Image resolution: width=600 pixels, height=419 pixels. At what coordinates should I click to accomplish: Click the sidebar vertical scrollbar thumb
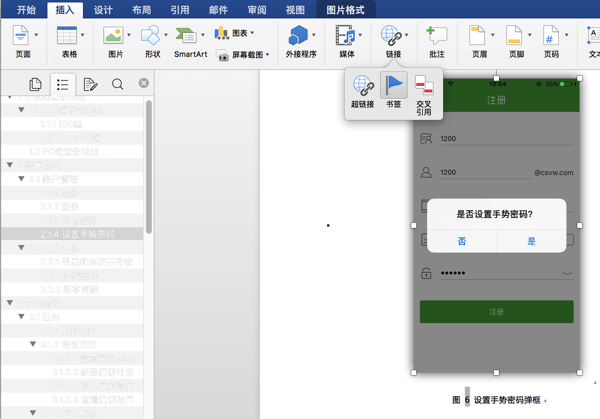tap(149, 167)
